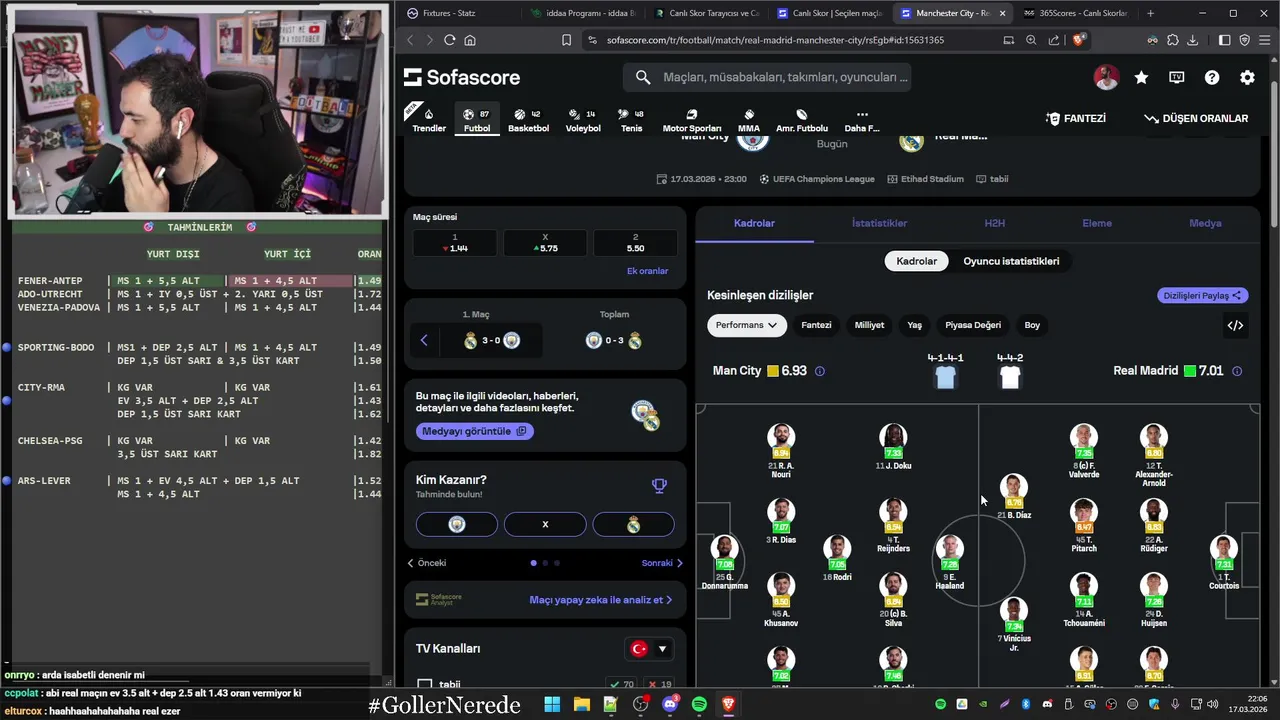Click Medyayı görüntüle button

[474, 431]
